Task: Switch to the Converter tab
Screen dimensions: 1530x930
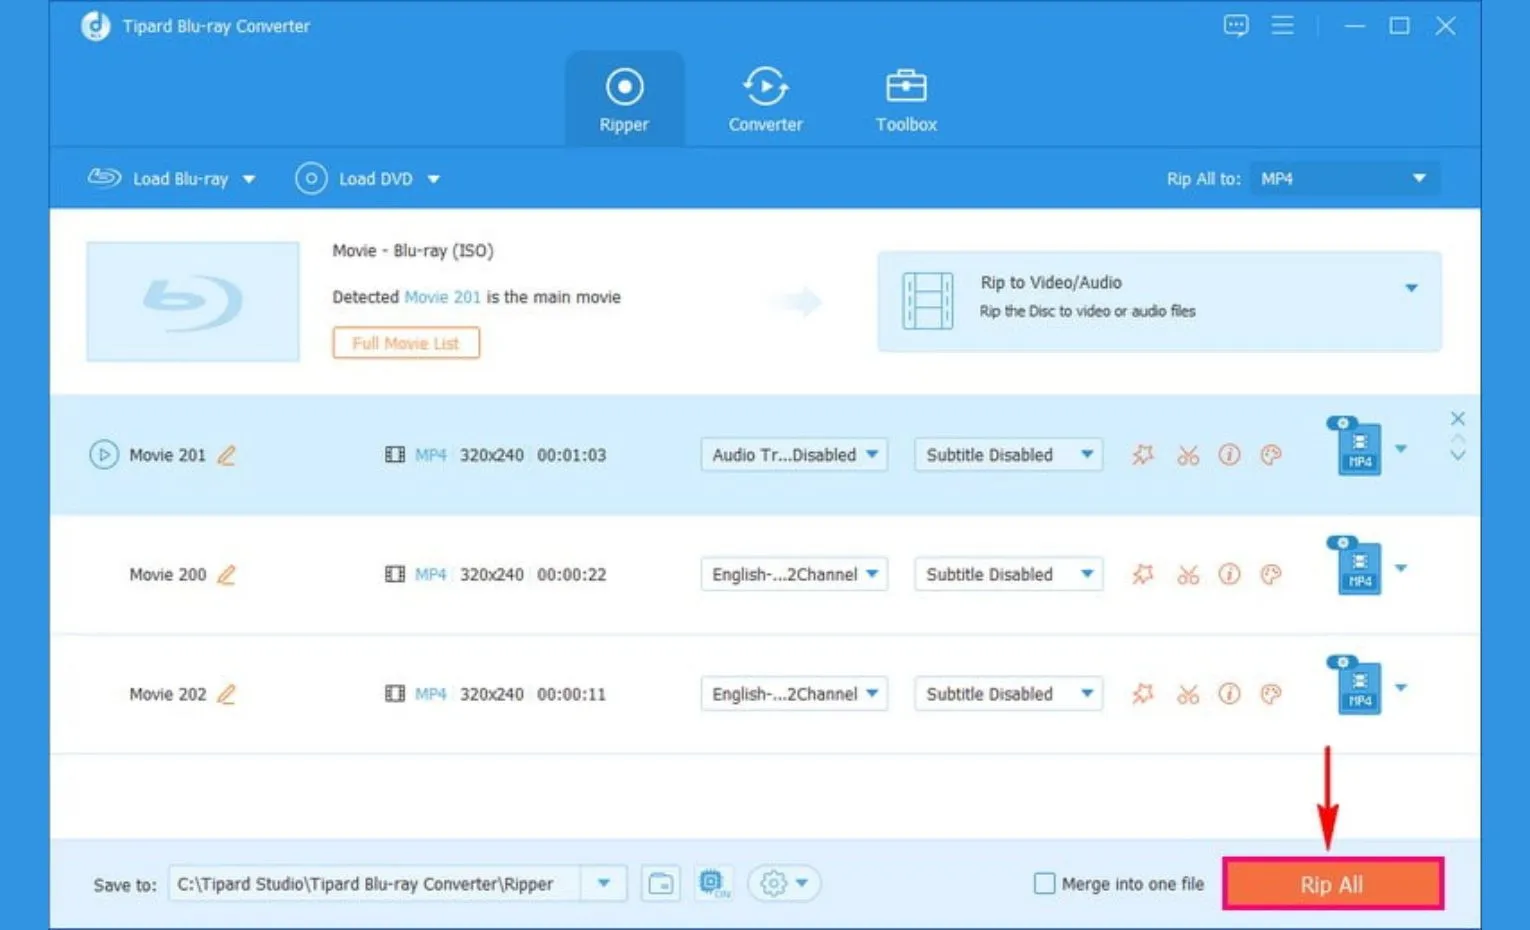Action: 765,100
